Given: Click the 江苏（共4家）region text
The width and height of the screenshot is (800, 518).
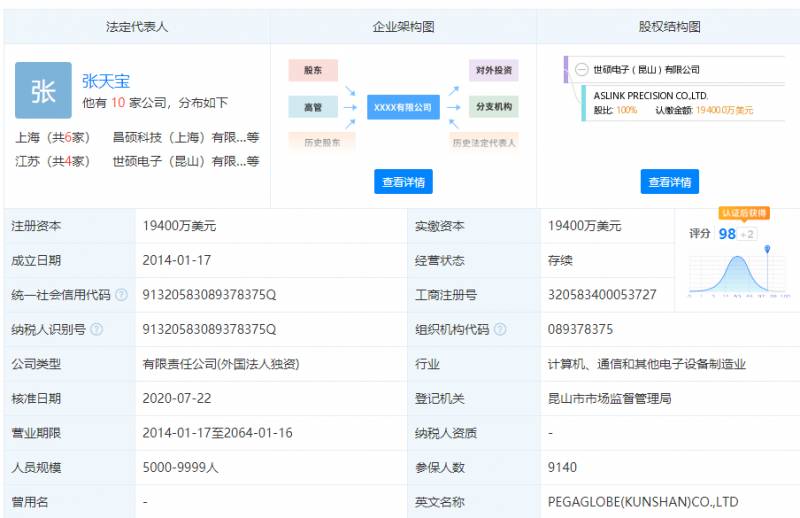Looking at the screenshot, I should [x=53, y=161].
